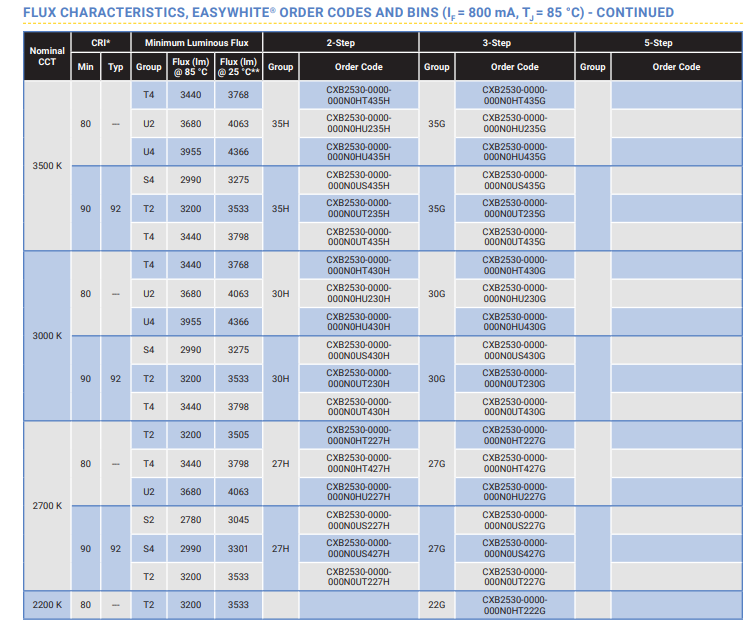The image size is (756, 640).
Task: Click flux value 3045 in S2 row
Action: (239, 520)
